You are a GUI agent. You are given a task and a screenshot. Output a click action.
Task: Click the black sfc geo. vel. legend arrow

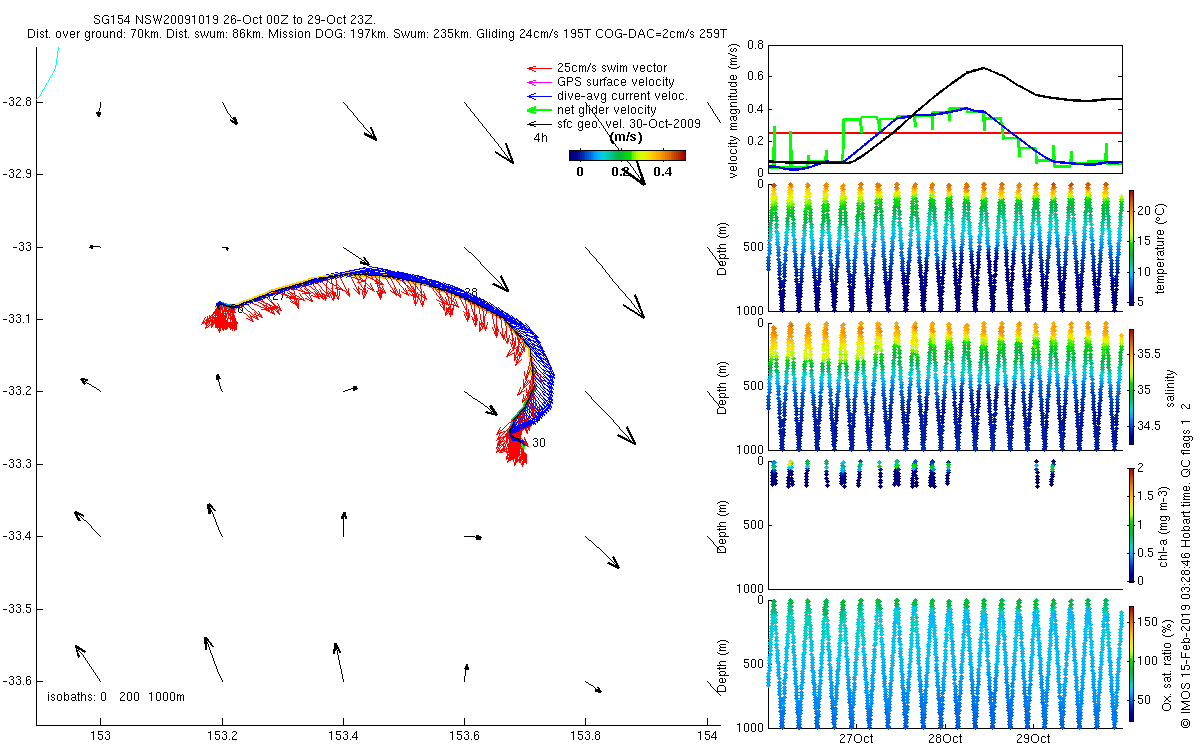(538, 124)
